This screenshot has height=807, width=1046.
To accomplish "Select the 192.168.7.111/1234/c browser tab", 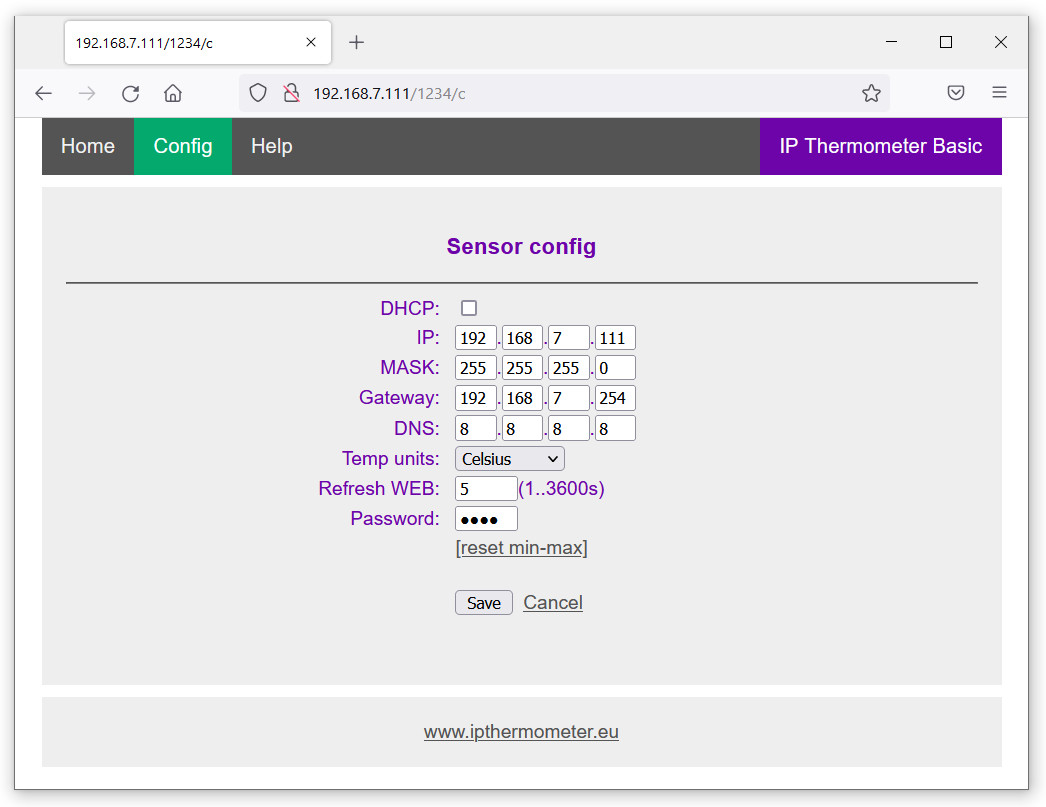I will 197,43.
